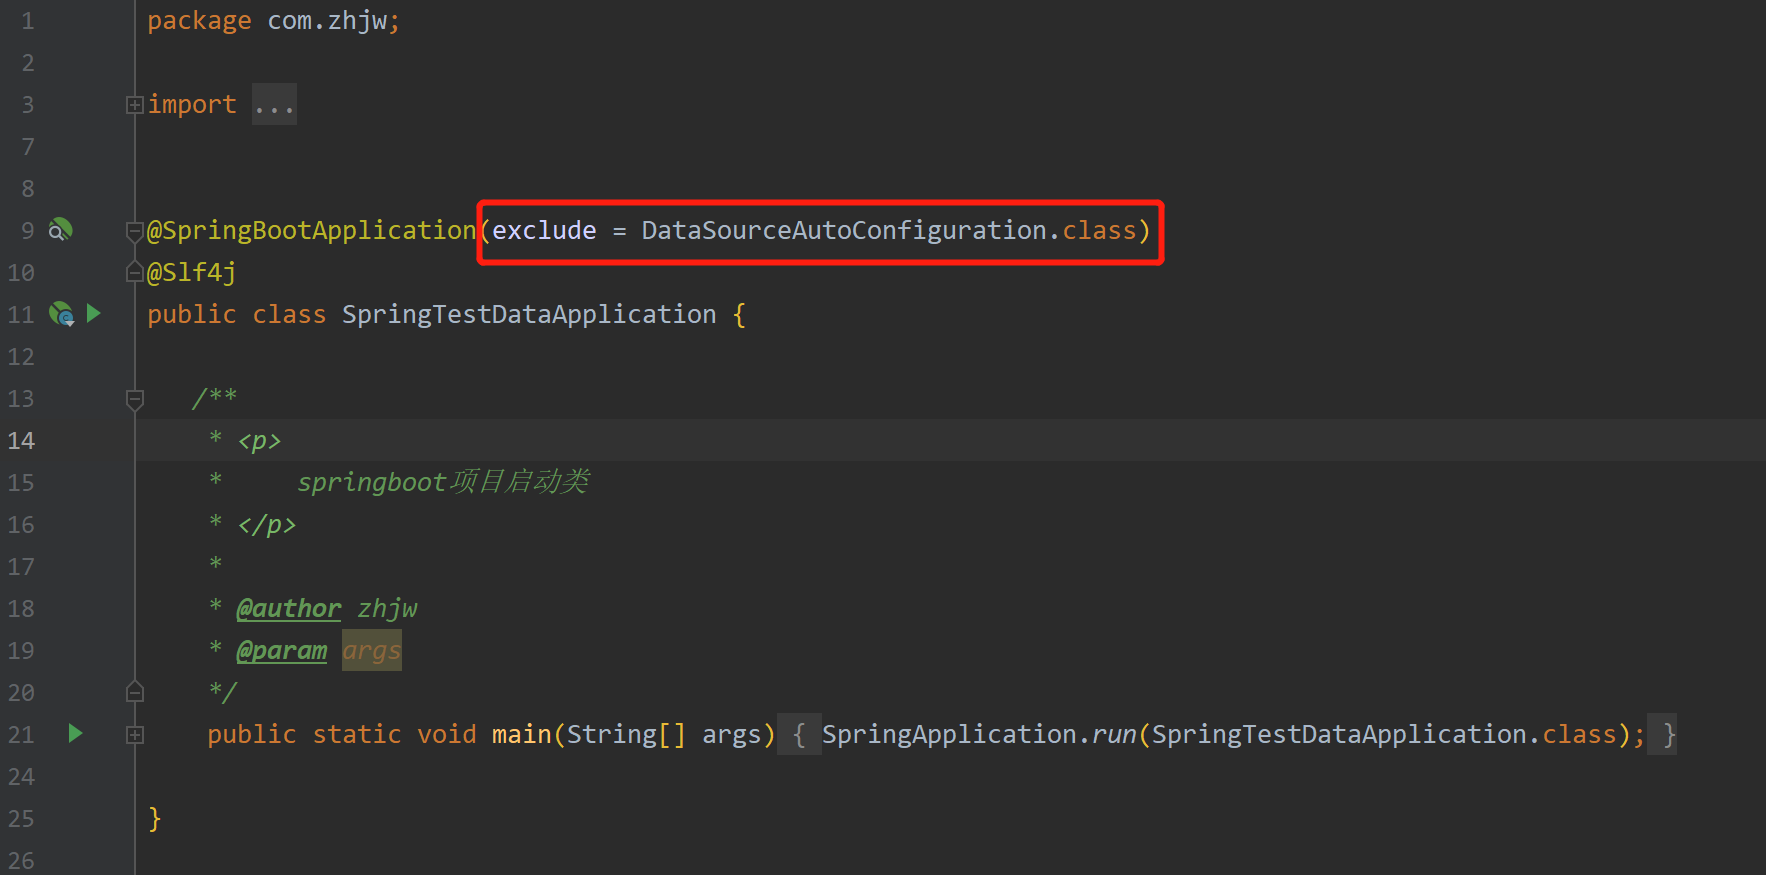The width and height of the screenshot is (1766, 875).
Task: Run the SpringTestDataApplication class from line 11
Action: pyautogui.click(x=94, y=313)
